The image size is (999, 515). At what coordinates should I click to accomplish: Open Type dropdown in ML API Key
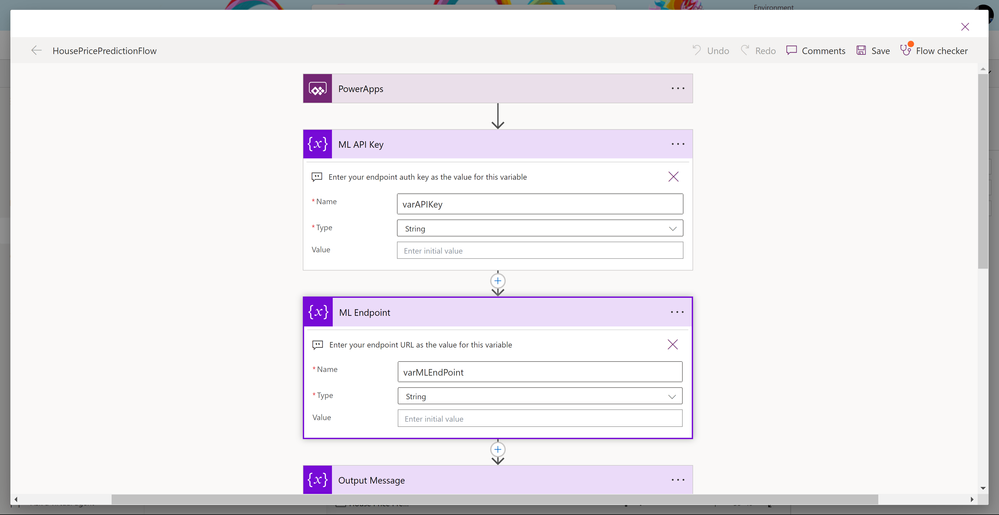[x=540, y=228]
